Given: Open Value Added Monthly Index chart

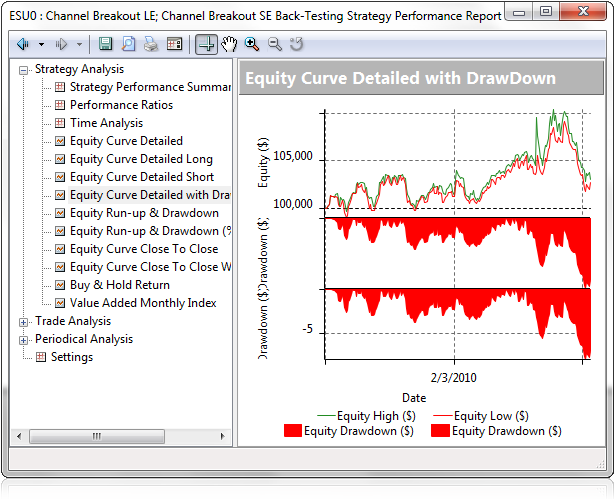Looking at the screenshot, I should pyautogui.click(x=143, y=303).
